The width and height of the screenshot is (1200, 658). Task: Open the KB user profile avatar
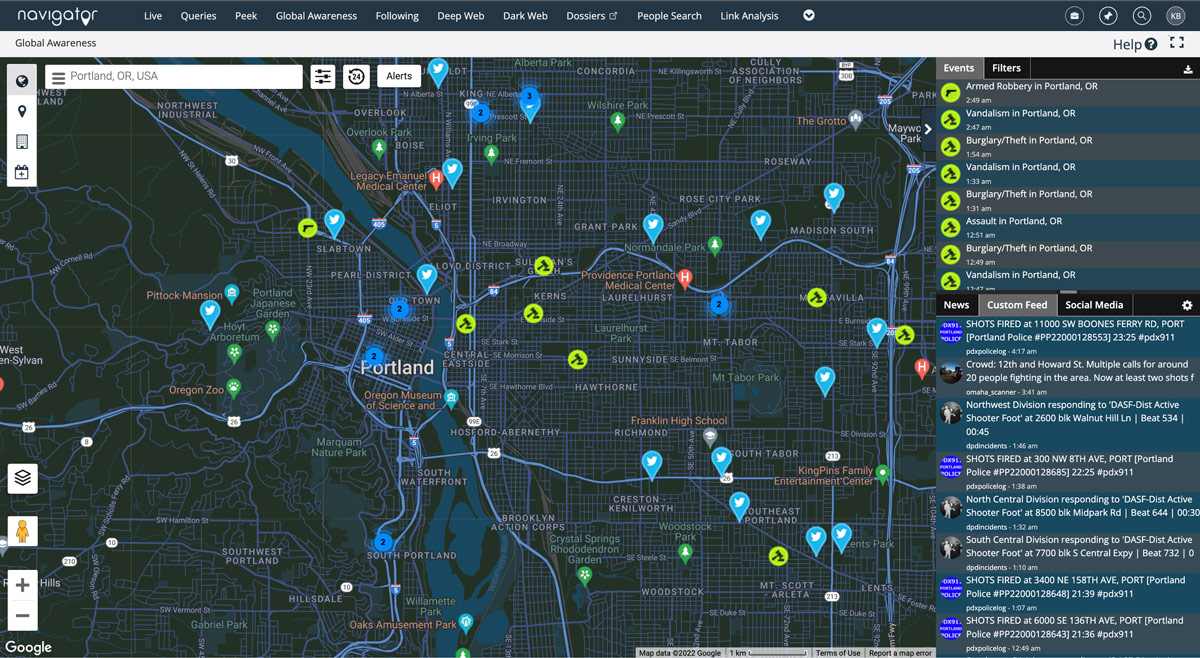coord(1175,16)
